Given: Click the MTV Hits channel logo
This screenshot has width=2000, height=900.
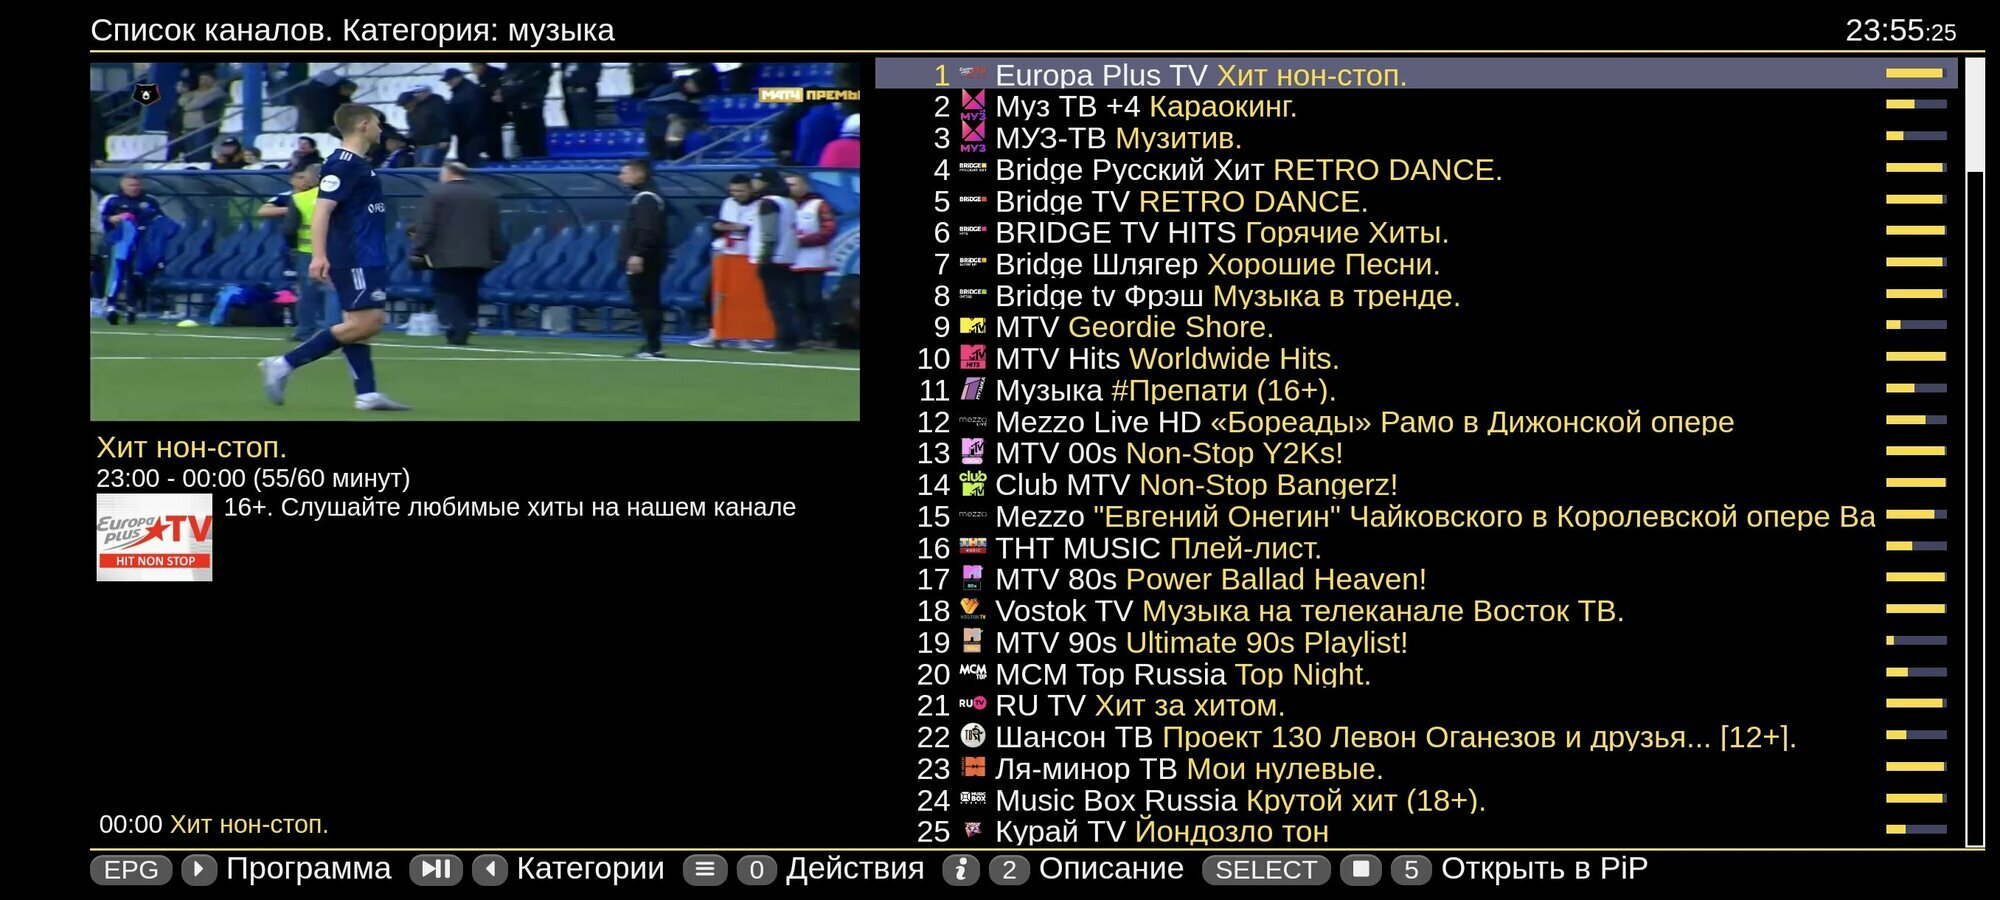Looking at the screenshot, I should click(x=972, y=358).
